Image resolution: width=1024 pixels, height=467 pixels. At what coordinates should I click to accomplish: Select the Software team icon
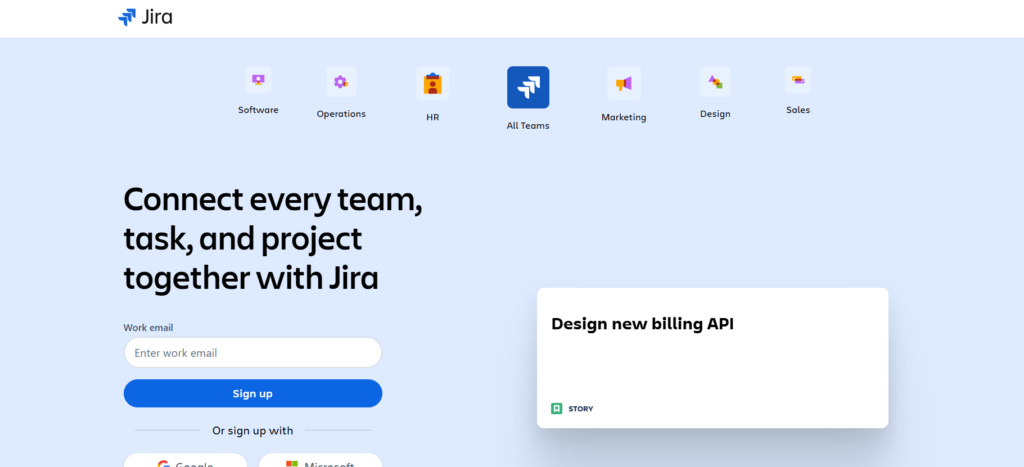[258, 80]
